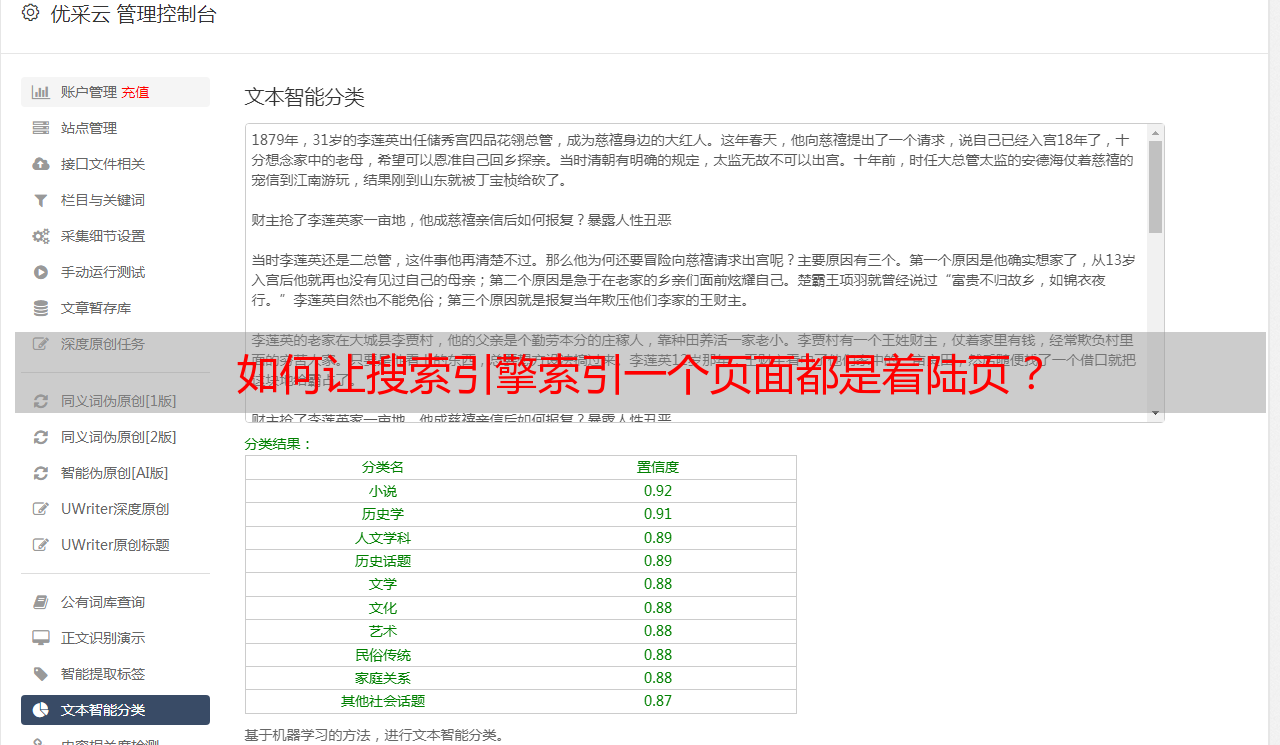
Task: Click the tag icon for 智能提取标签
Action: (x=41, y=674)
